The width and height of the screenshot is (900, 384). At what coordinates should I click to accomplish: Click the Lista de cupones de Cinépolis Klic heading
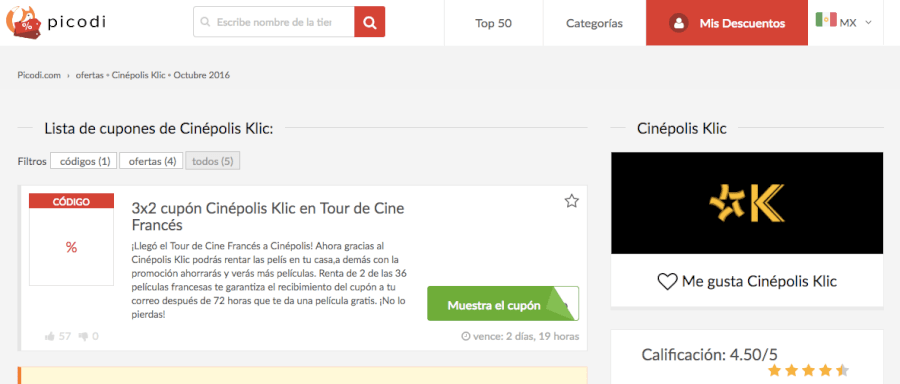point(159,129)
